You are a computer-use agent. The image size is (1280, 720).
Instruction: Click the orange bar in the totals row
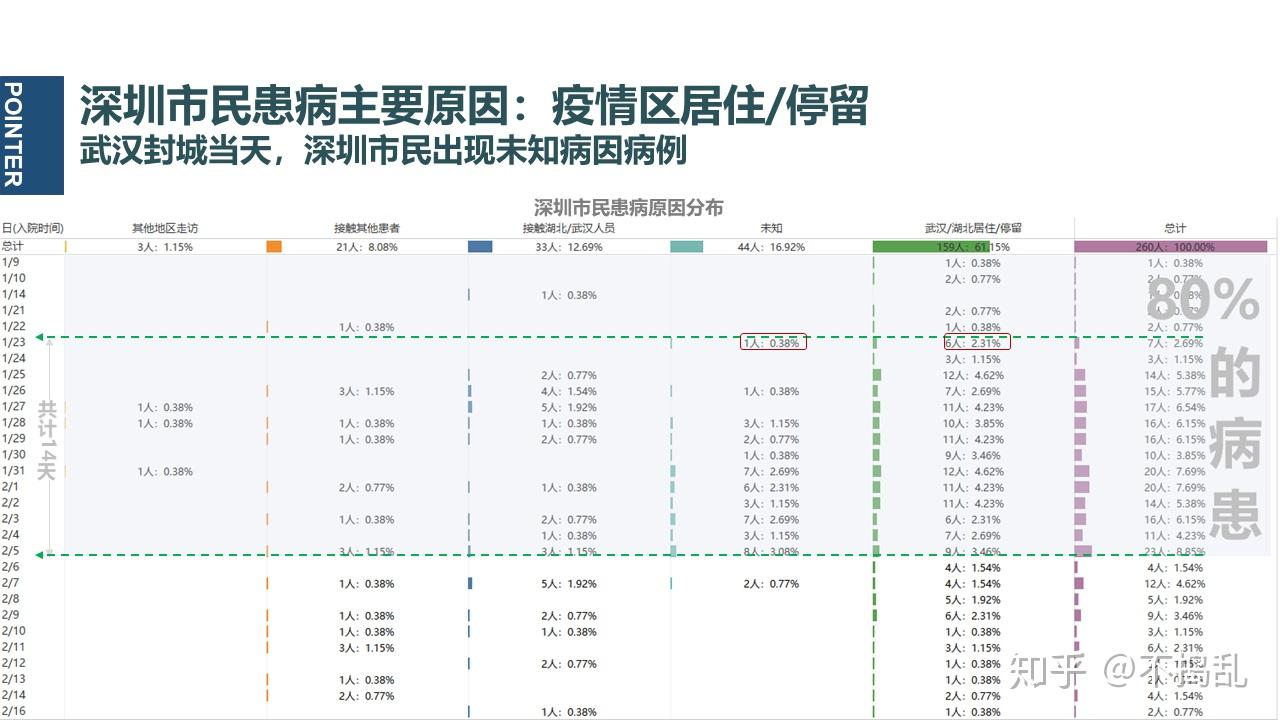tap(274, 246)
